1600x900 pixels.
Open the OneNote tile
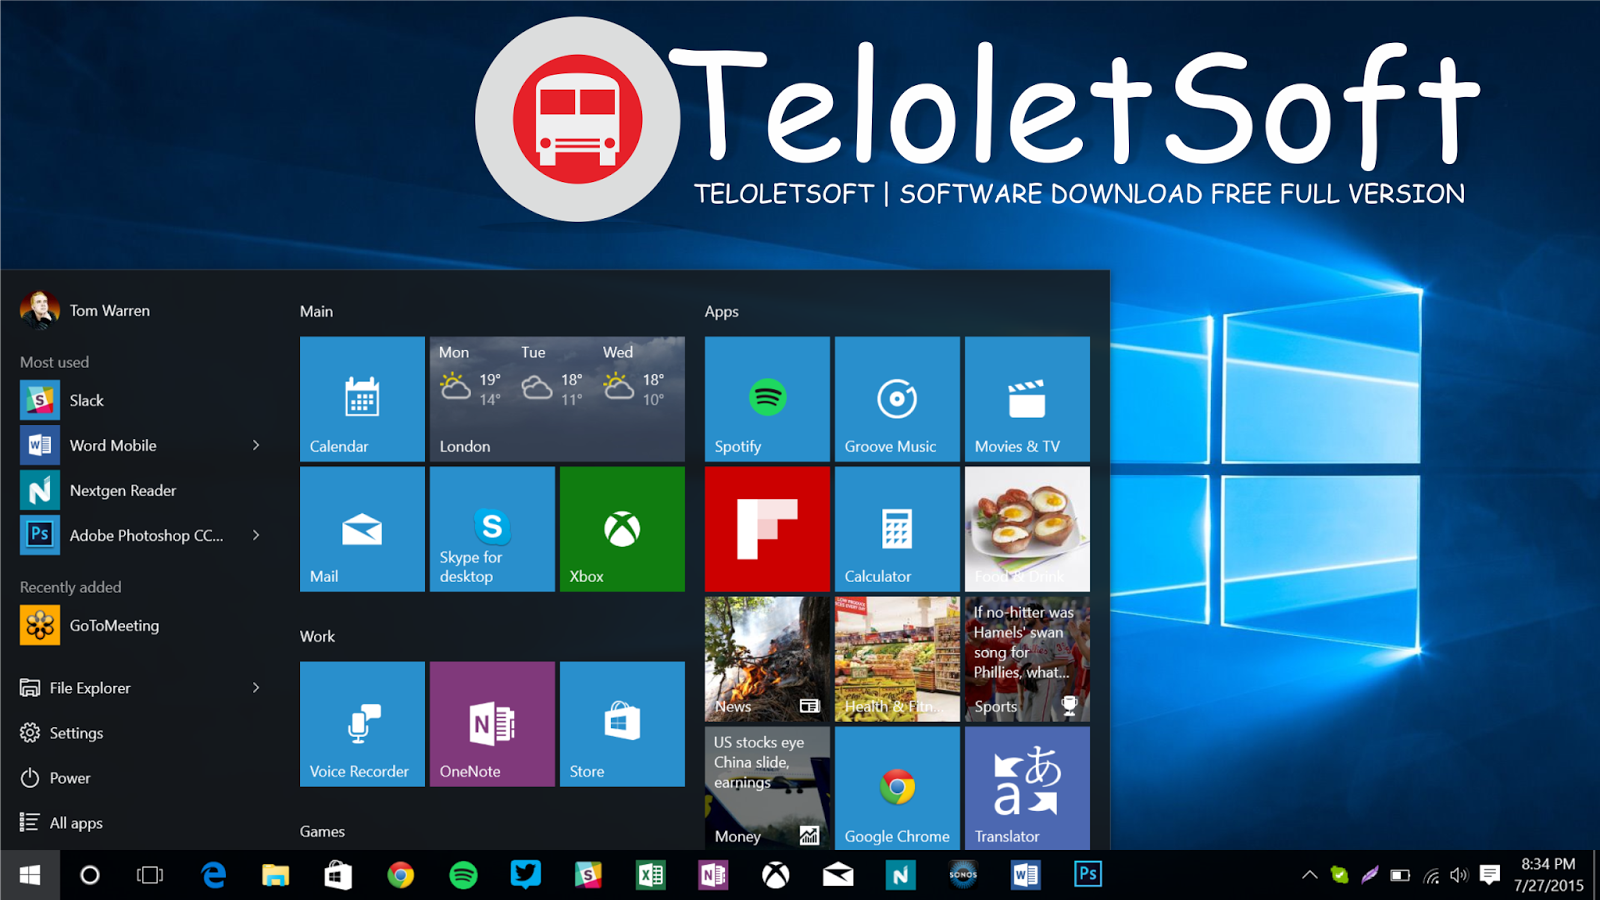(492, 724)
